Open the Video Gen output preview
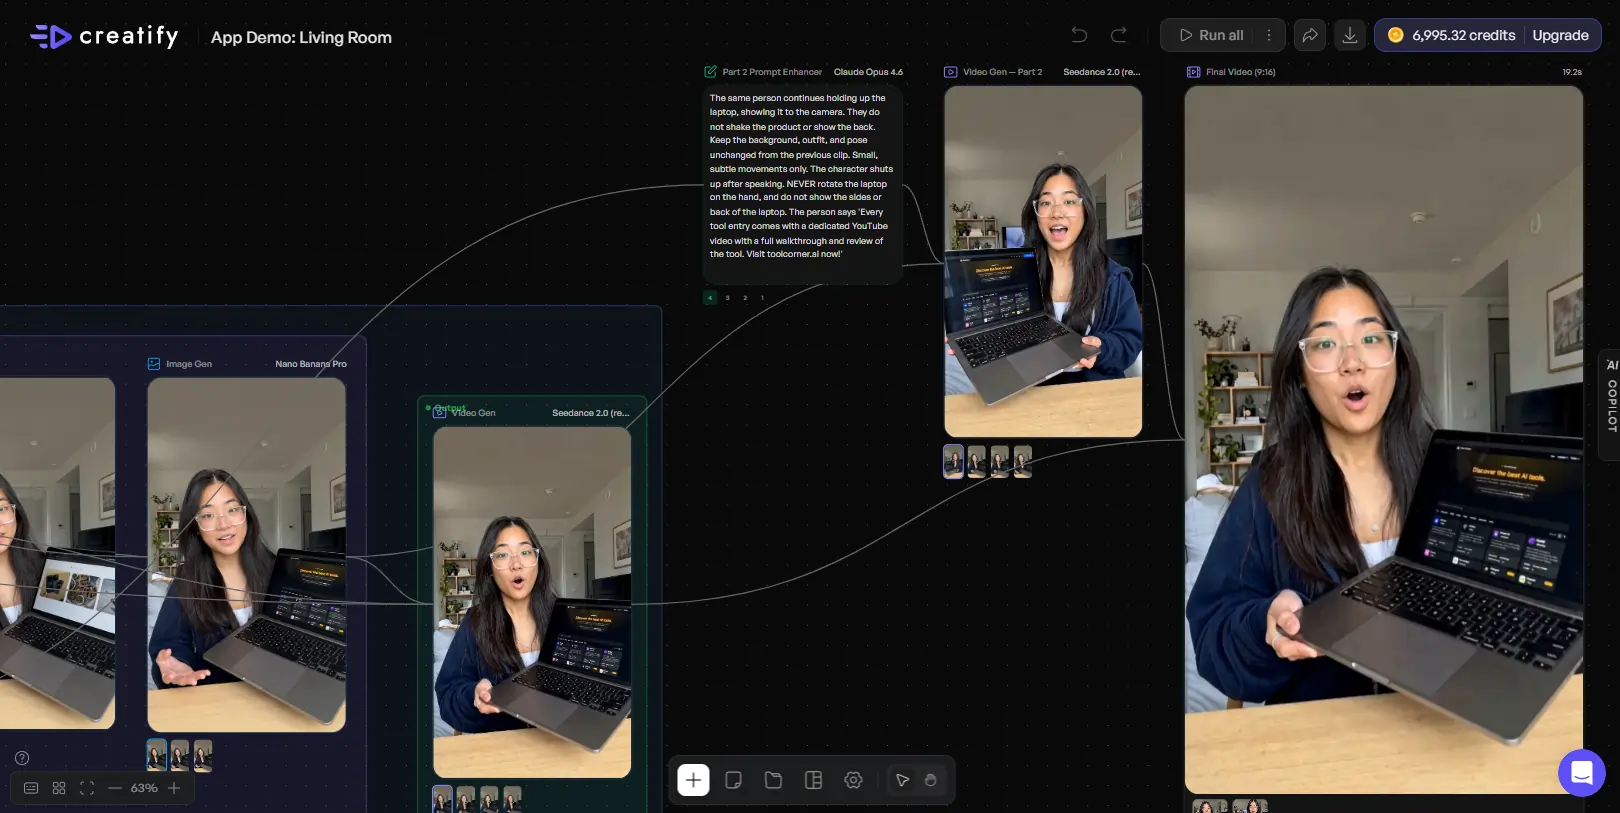 (532, 602)
